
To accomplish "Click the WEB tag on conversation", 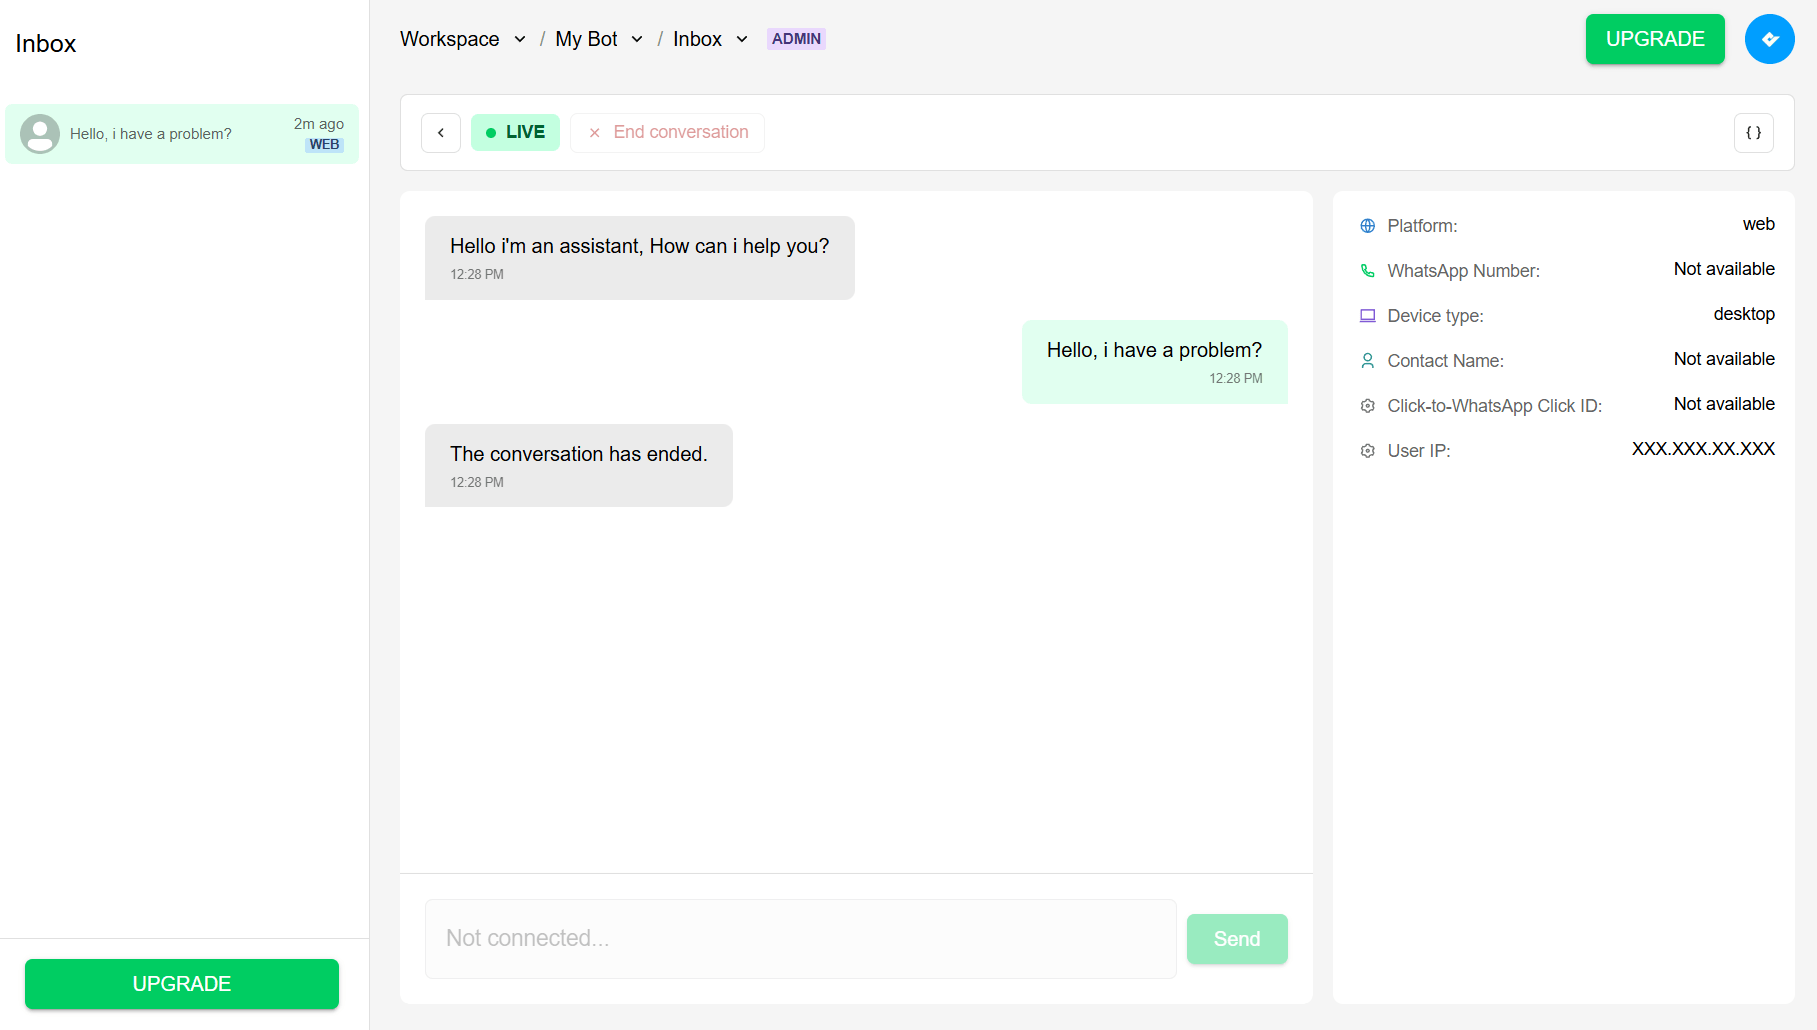I will coord(324,145).
